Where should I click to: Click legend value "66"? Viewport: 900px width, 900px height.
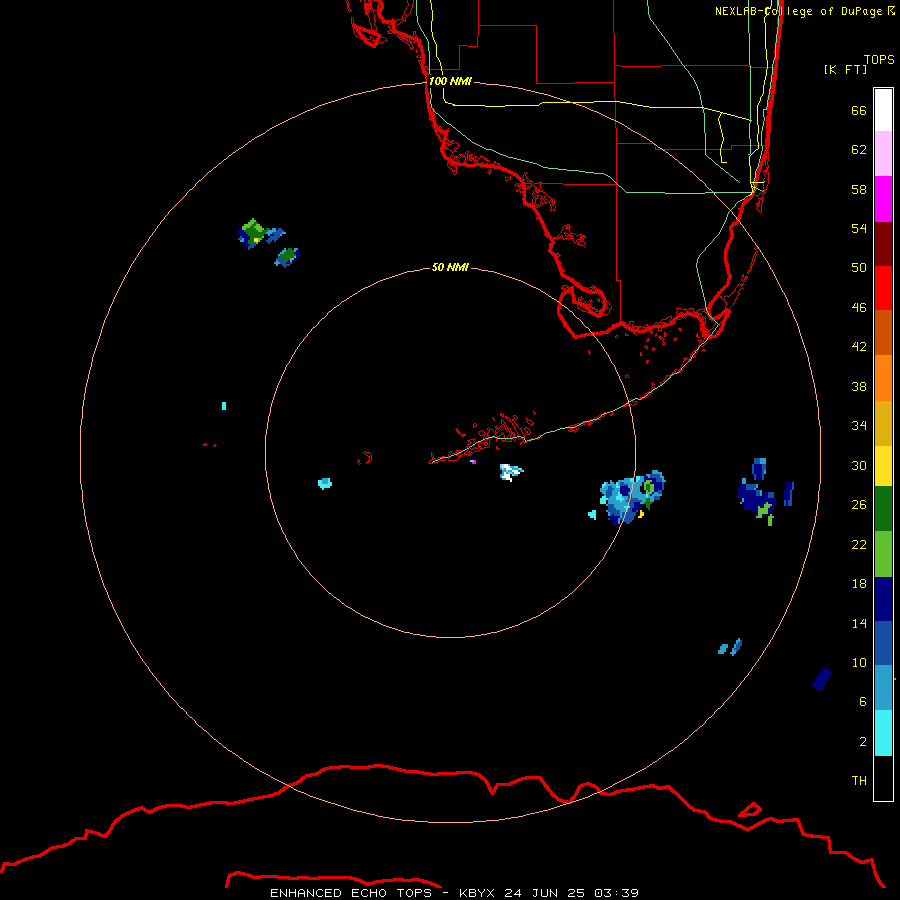(859, 110)
